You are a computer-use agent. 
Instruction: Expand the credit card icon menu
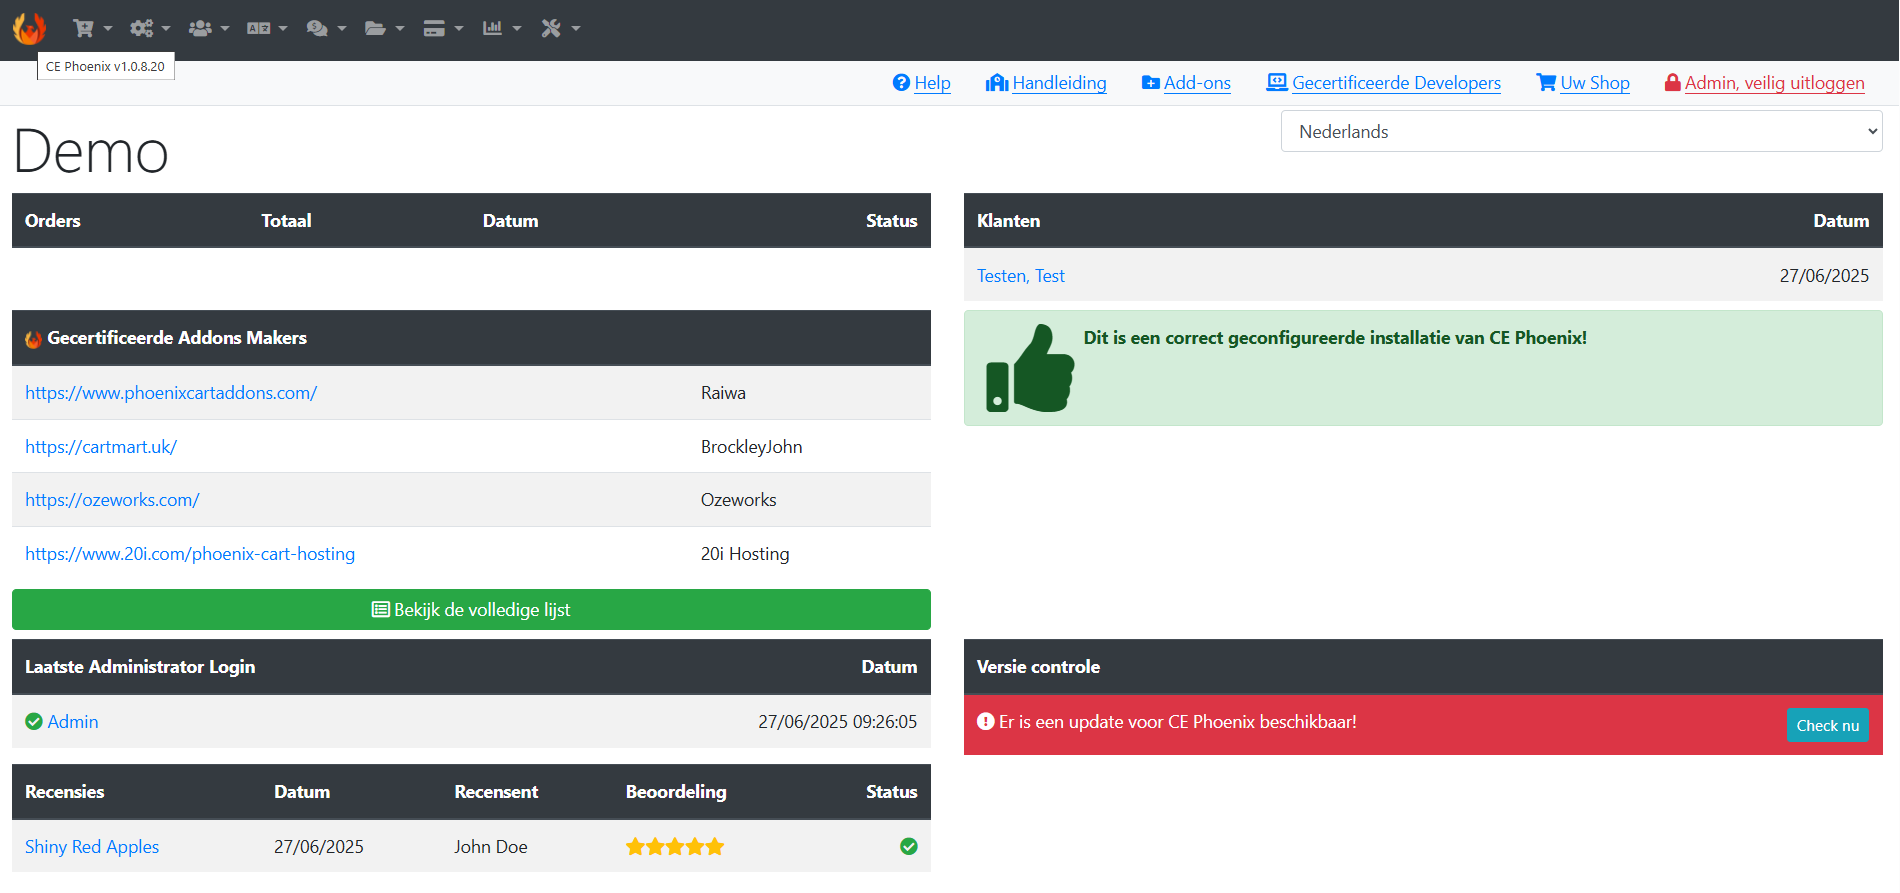click(443, 28)
